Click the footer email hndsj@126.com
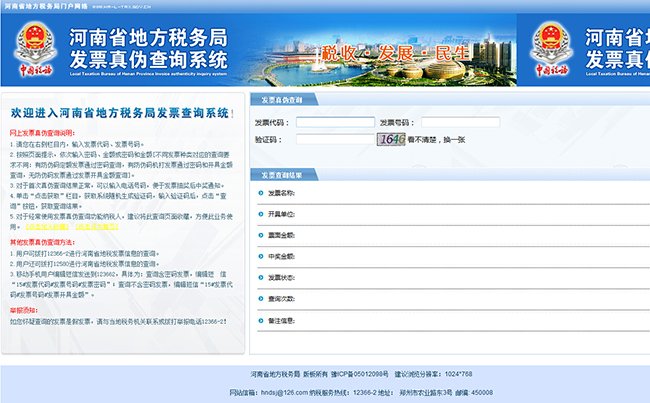Image resolution: width=650 pixels, height=403 pixels. [284, 393]
